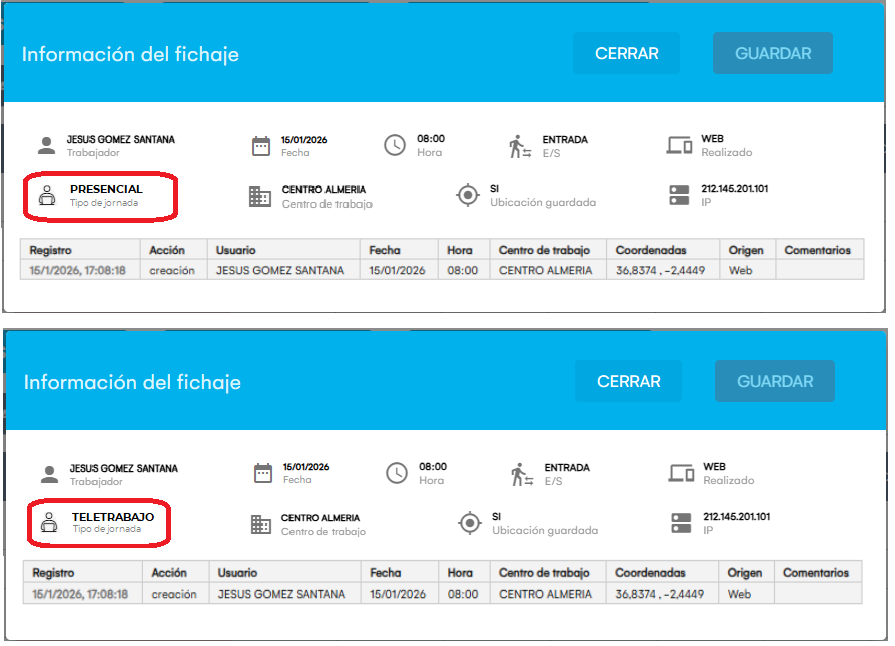
Task: Click the IP server icon in the upper dialog
Action: click(680, 195)
